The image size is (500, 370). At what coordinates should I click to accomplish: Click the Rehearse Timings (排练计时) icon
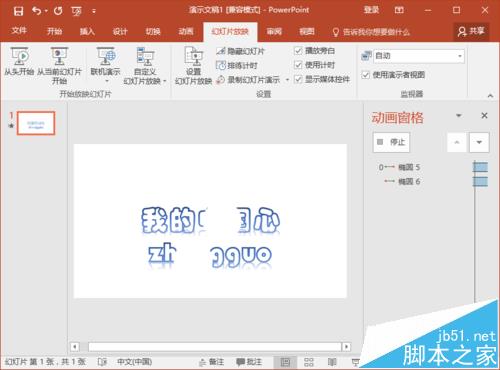(x=220, y=65)
